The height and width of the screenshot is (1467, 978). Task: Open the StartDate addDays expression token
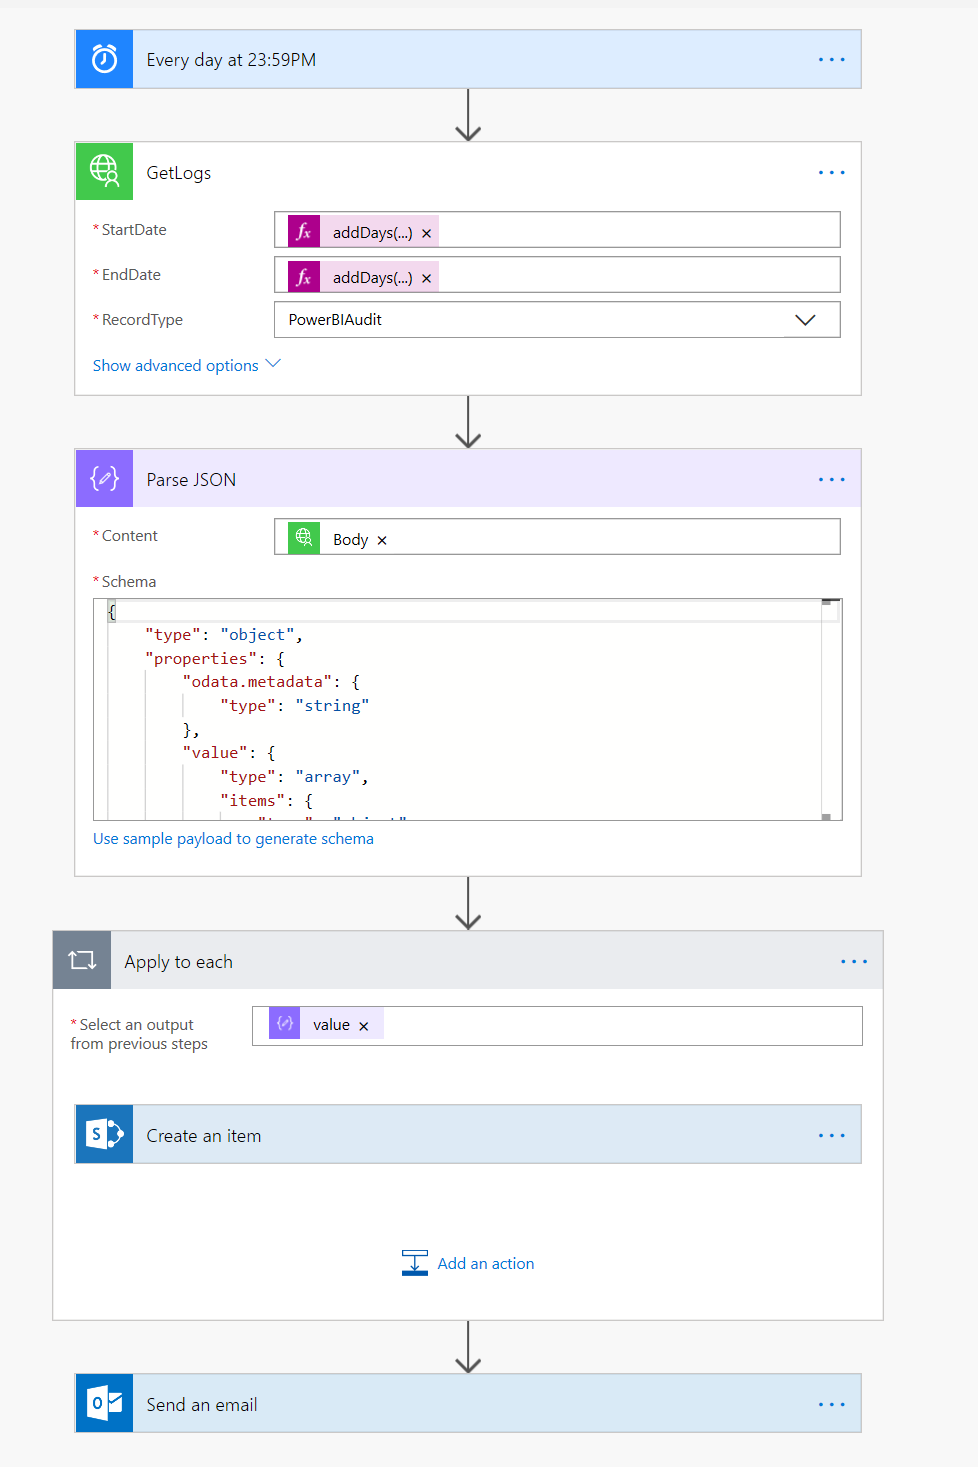(371, 233)
